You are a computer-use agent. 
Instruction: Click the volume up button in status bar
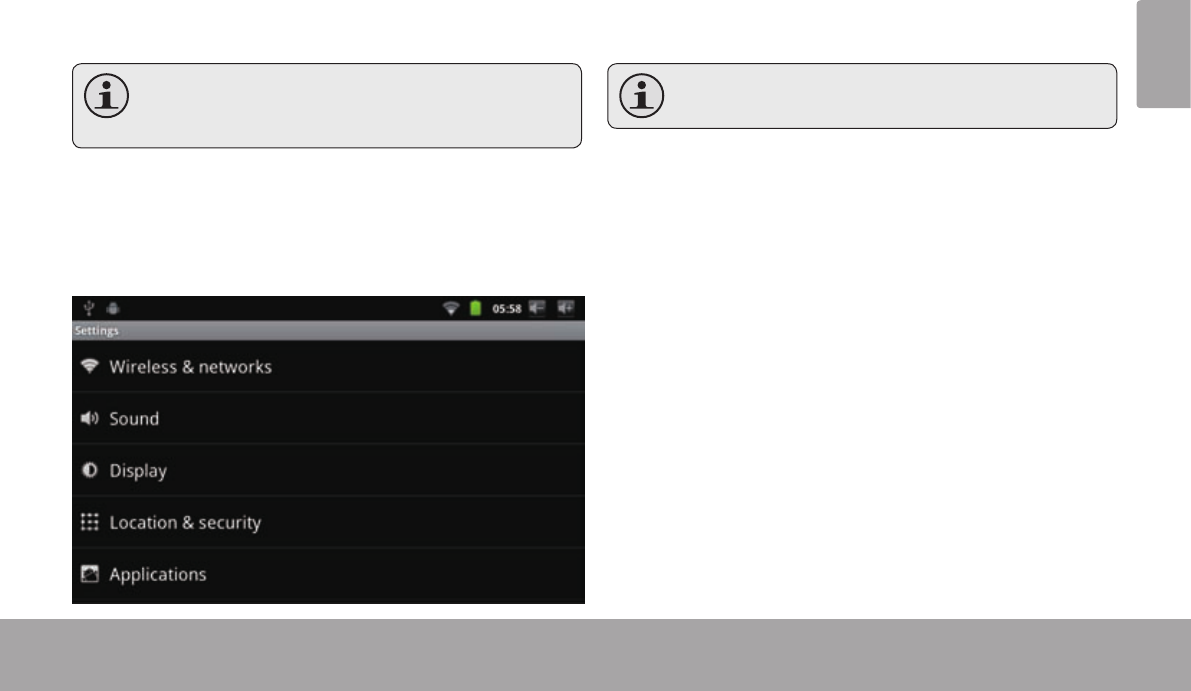[x=566, y=308]
